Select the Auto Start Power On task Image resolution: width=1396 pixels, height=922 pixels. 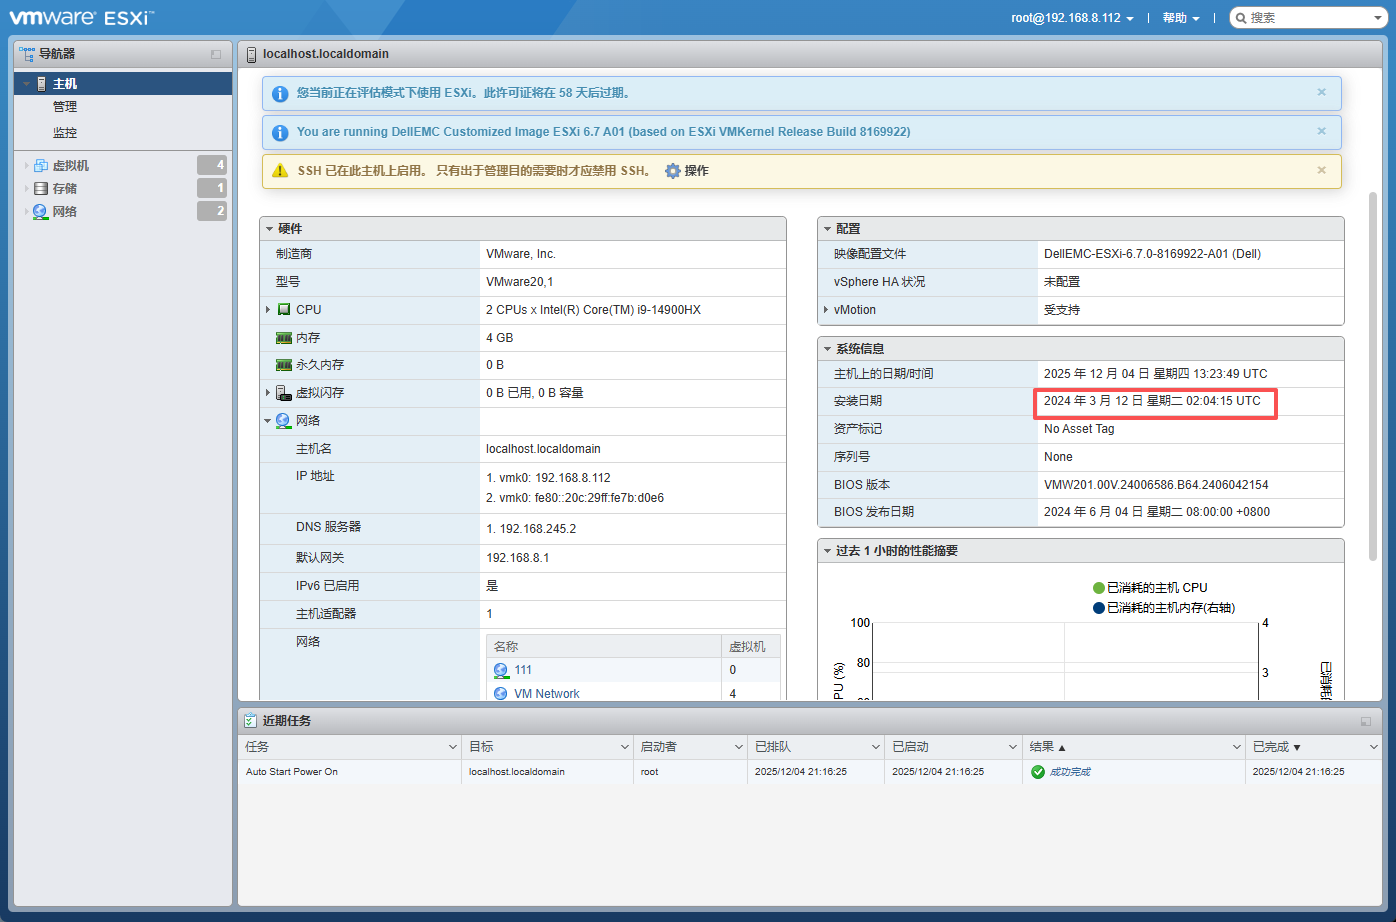(292, 772)
